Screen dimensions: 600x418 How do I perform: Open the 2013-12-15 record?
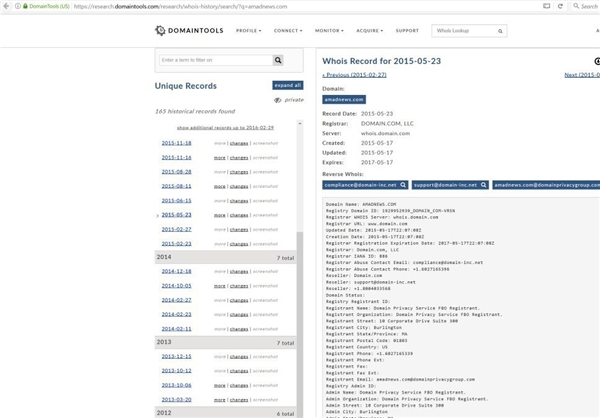pyautogui.click(x=176, y=356)
